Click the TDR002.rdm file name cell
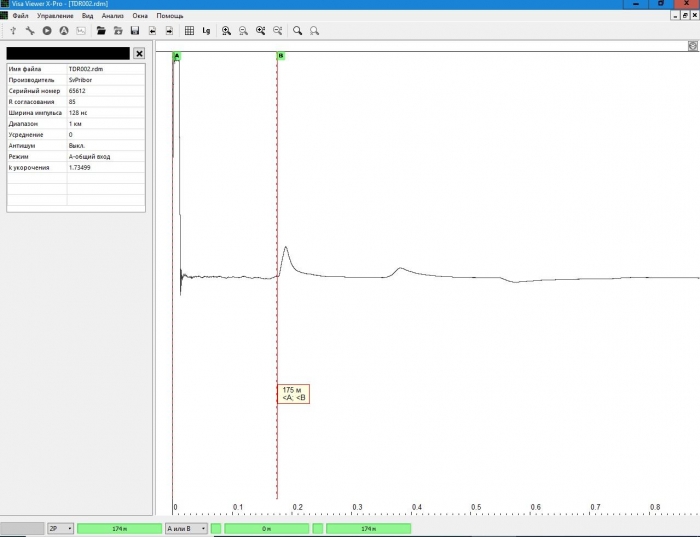Screen dimensions: 700x537 point(106,69)
